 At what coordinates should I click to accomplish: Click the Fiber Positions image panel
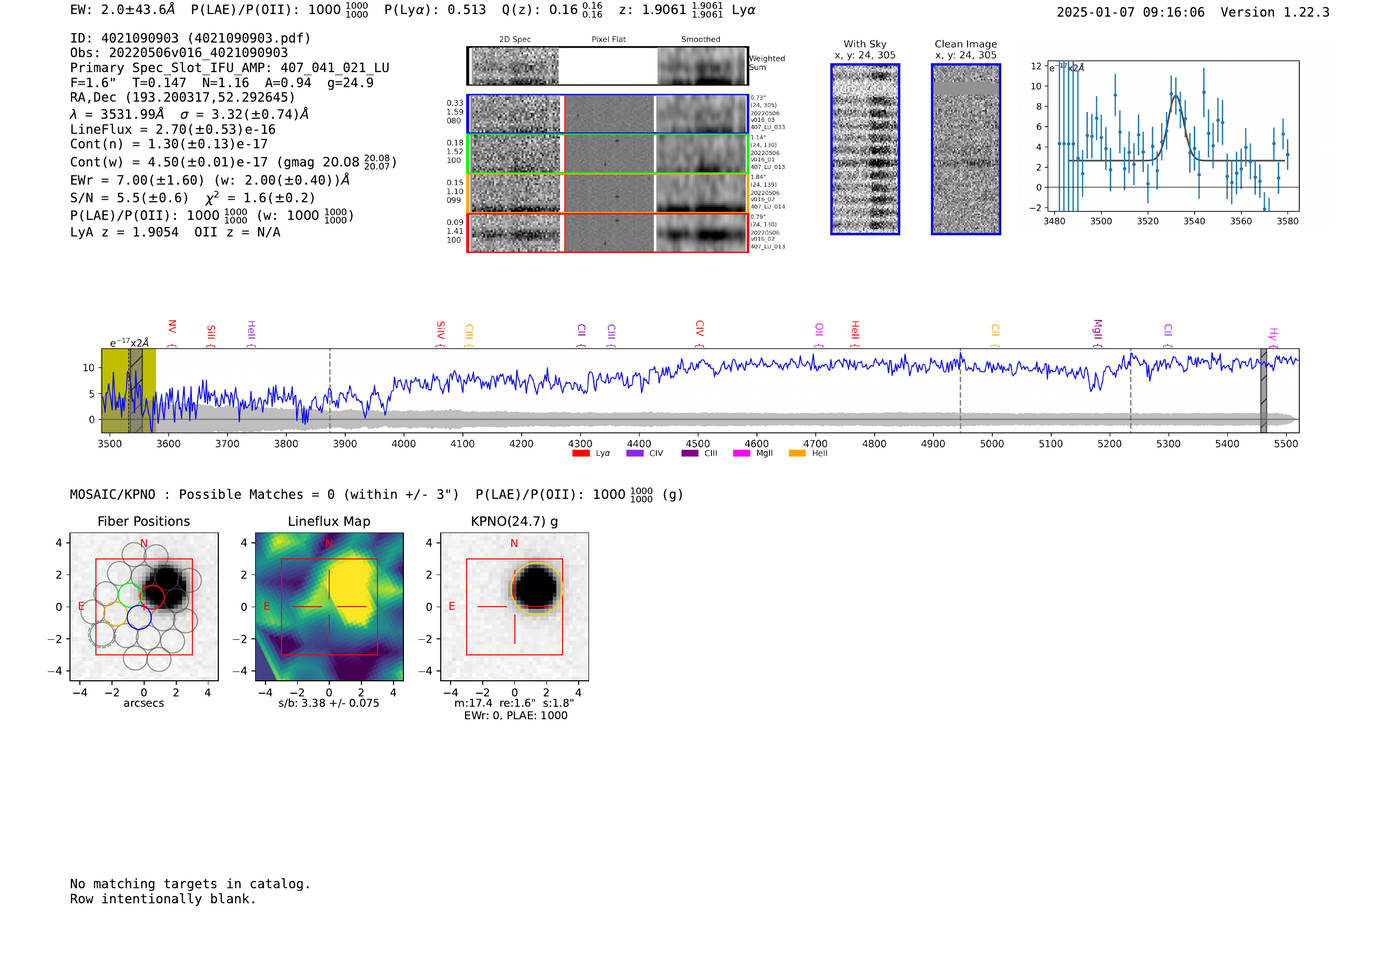(144, 607)
